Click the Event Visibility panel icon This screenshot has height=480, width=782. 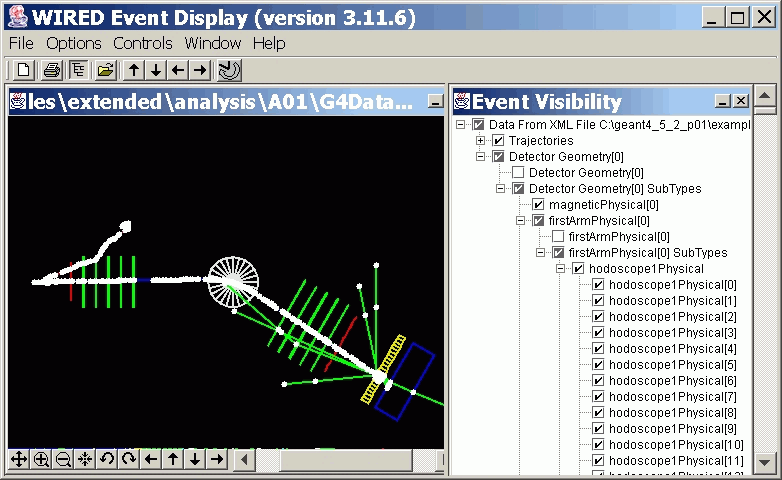(461, 101)
